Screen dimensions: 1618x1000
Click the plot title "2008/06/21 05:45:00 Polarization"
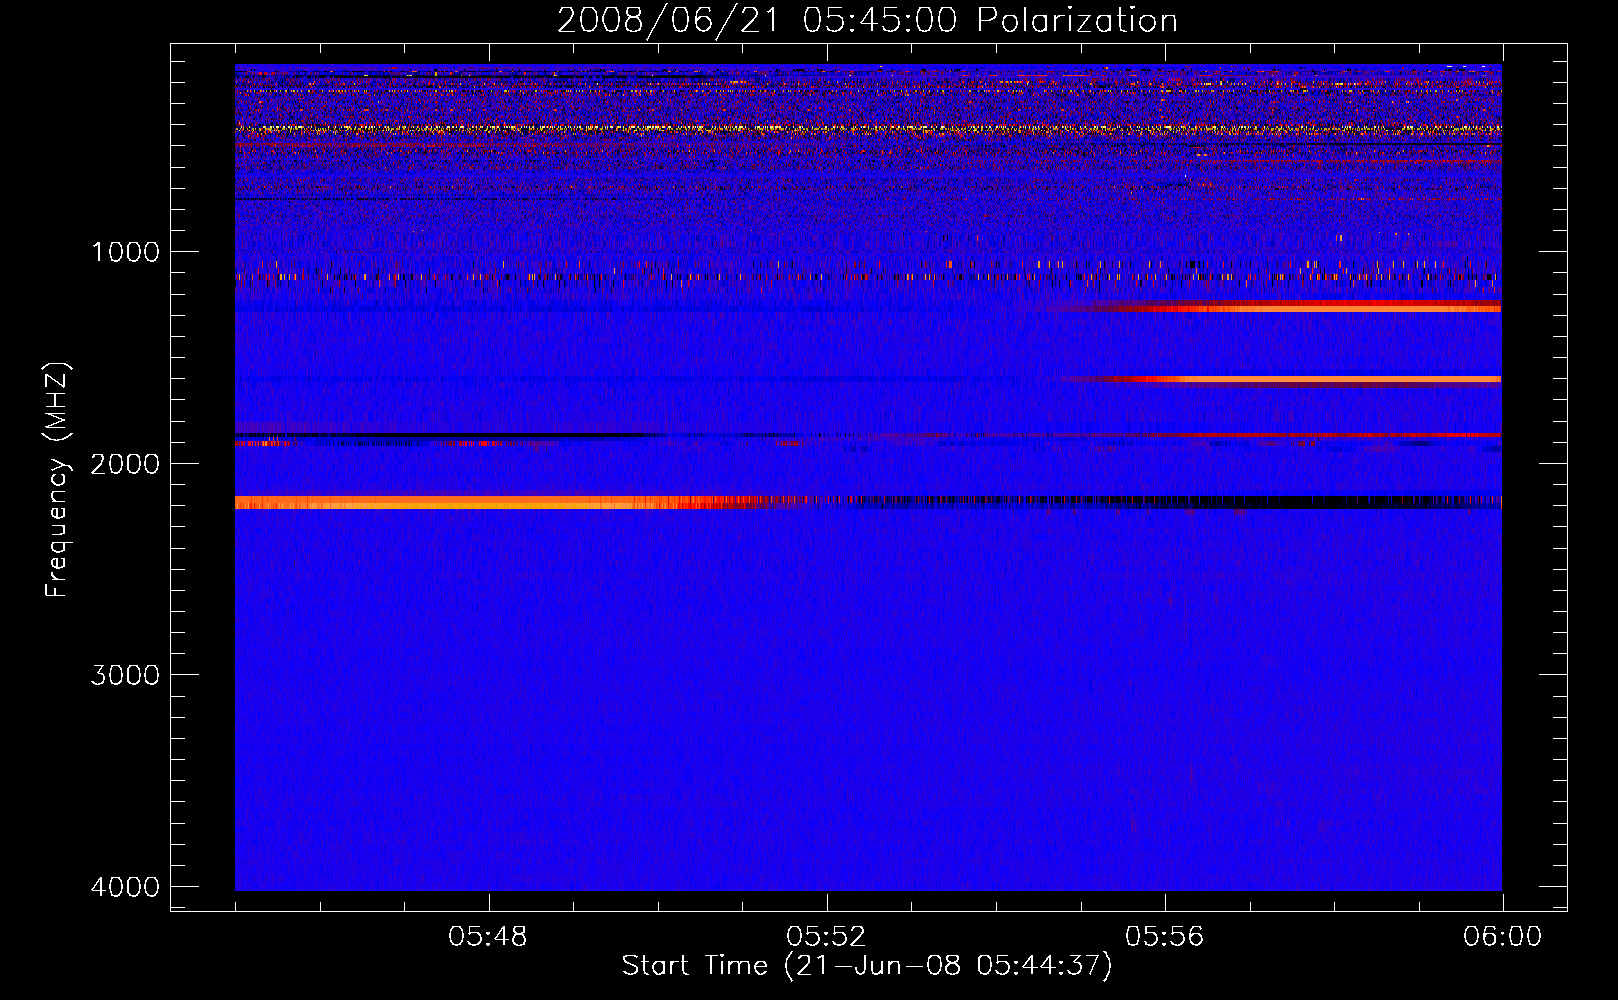click(867, 20)
